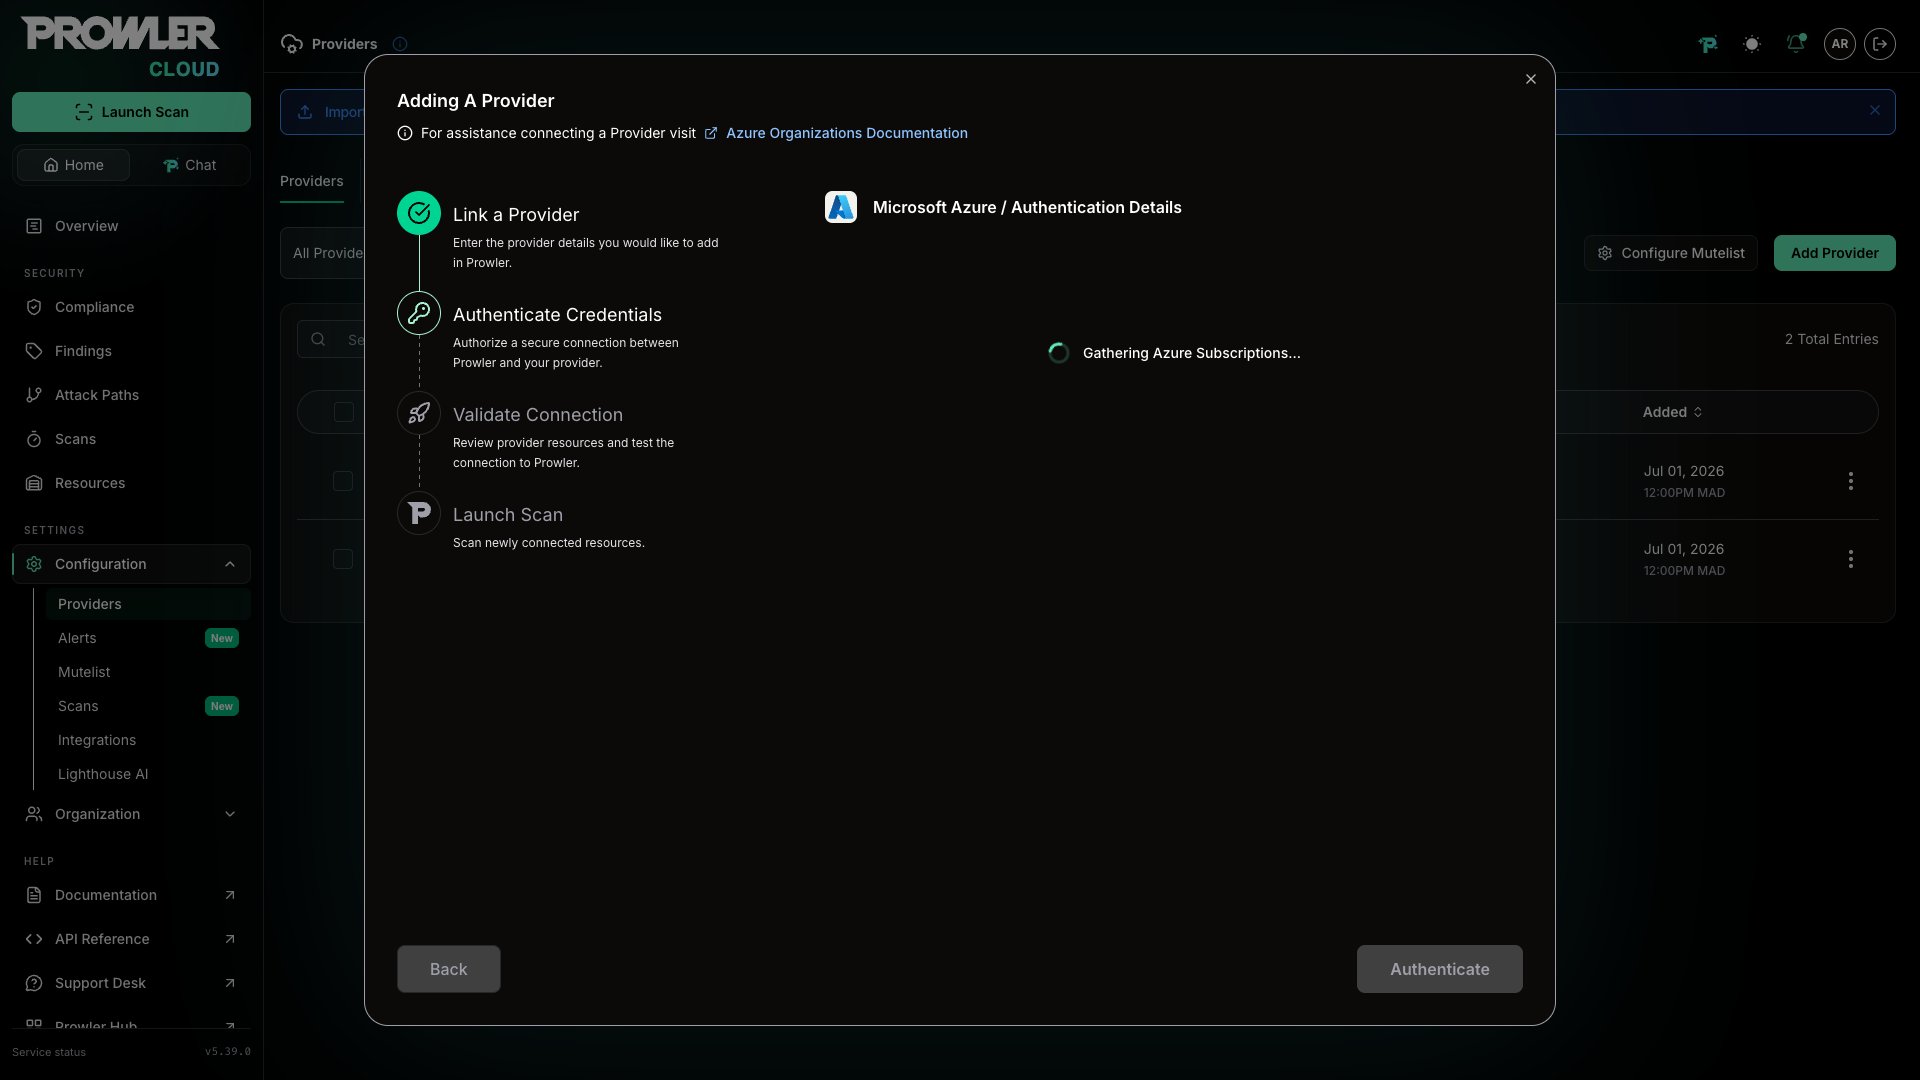Open the AR user avatar menu
The image size is (1920, 1080).
click(x=1840, y=44)
